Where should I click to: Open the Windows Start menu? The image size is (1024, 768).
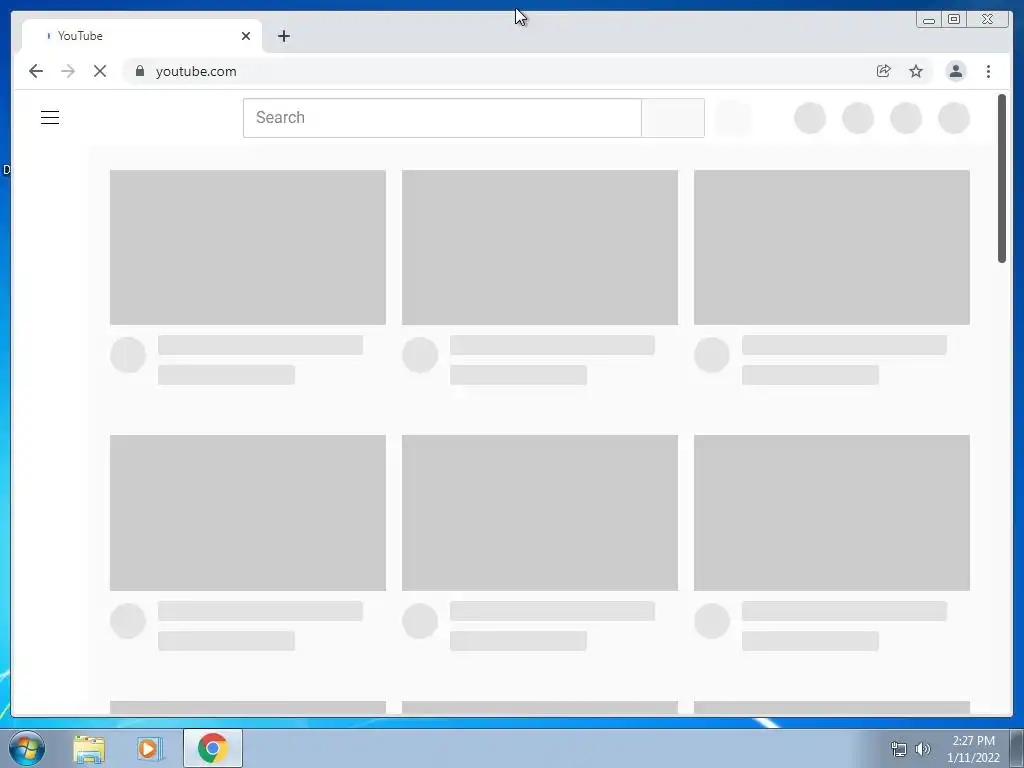click(x=27, y=748)
